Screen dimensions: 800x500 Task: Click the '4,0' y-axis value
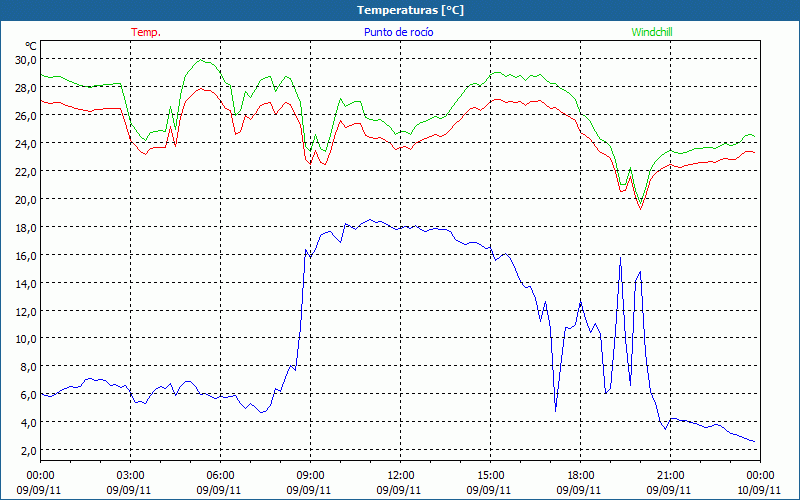click(x=29, y=423)
